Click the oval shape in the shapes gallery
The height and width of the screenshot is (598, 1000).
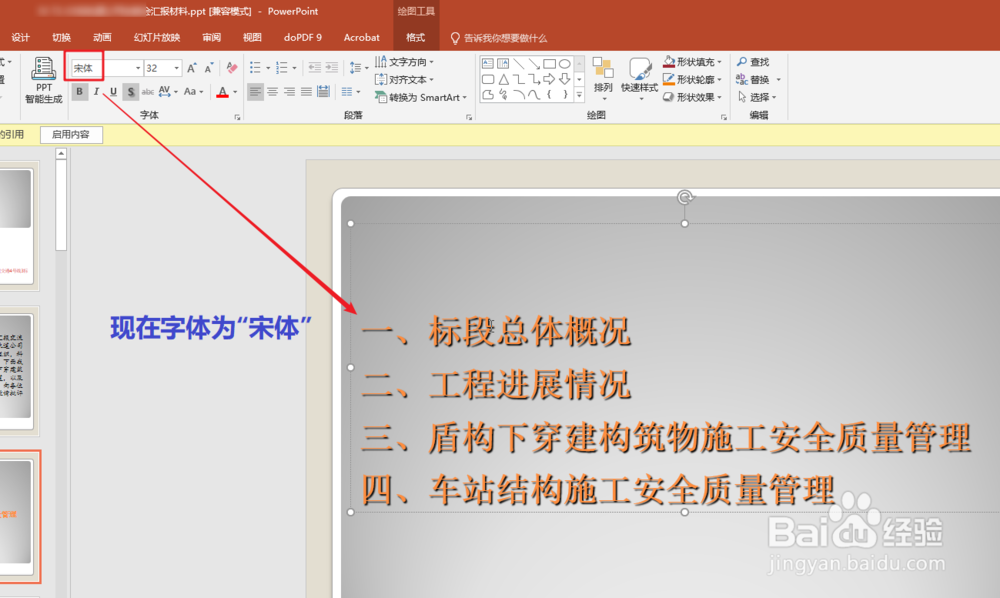coord(565,63)
